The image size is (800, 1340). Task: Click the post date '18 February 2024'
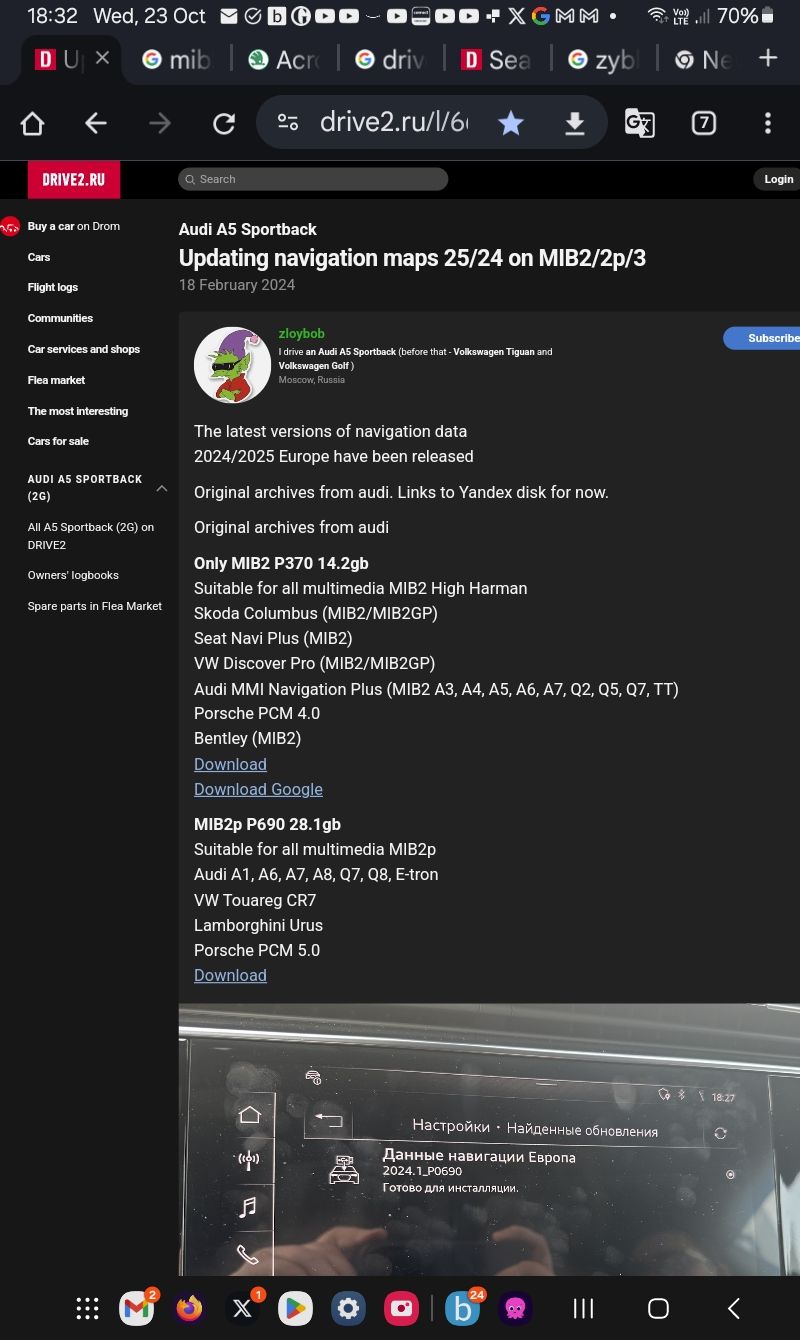(237, 285)
